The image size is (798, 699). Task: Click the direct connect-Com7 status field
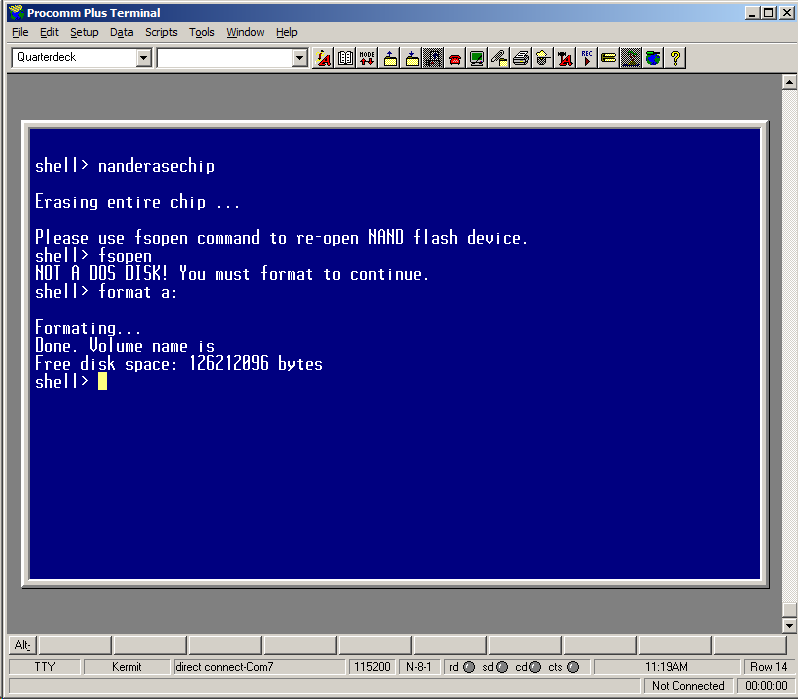point(259,666)
